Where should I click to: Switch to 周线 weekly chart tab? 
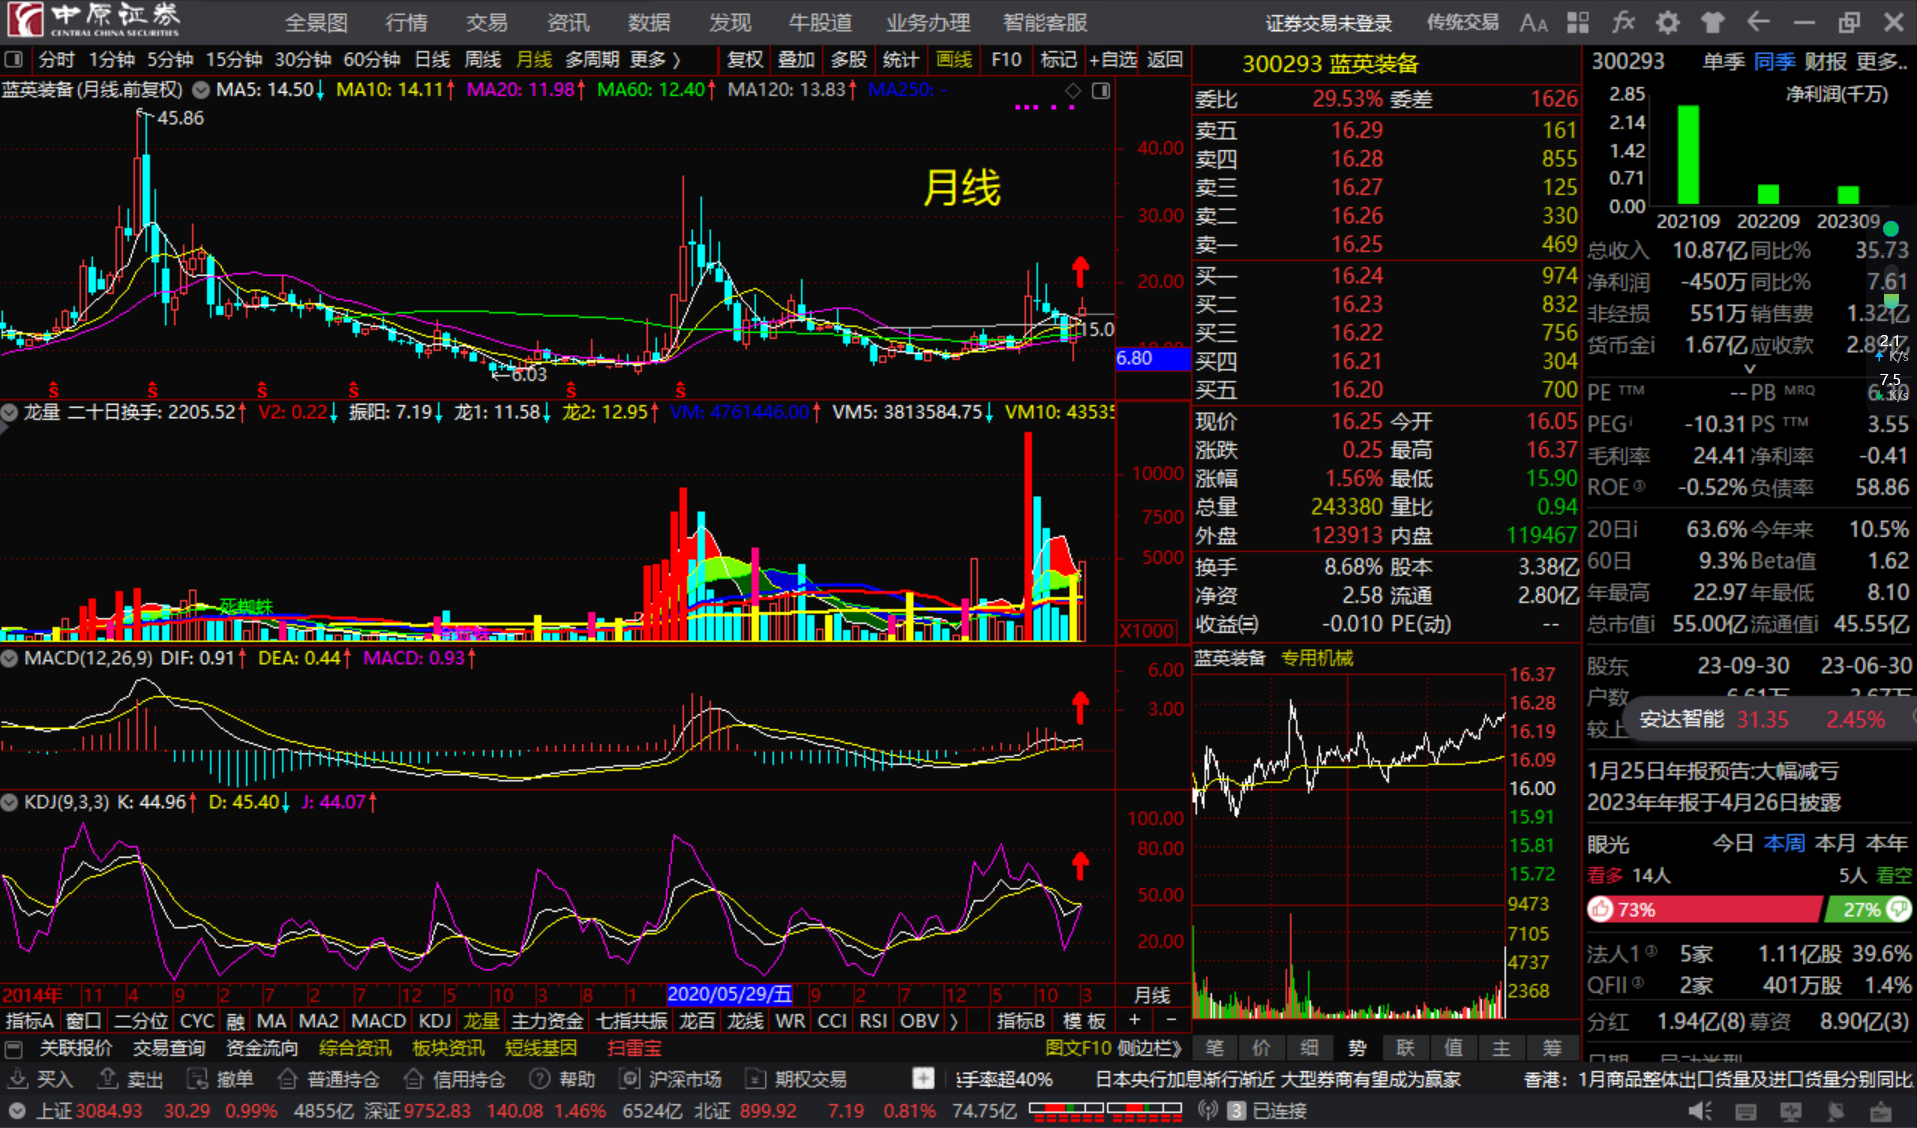[483, 60]
